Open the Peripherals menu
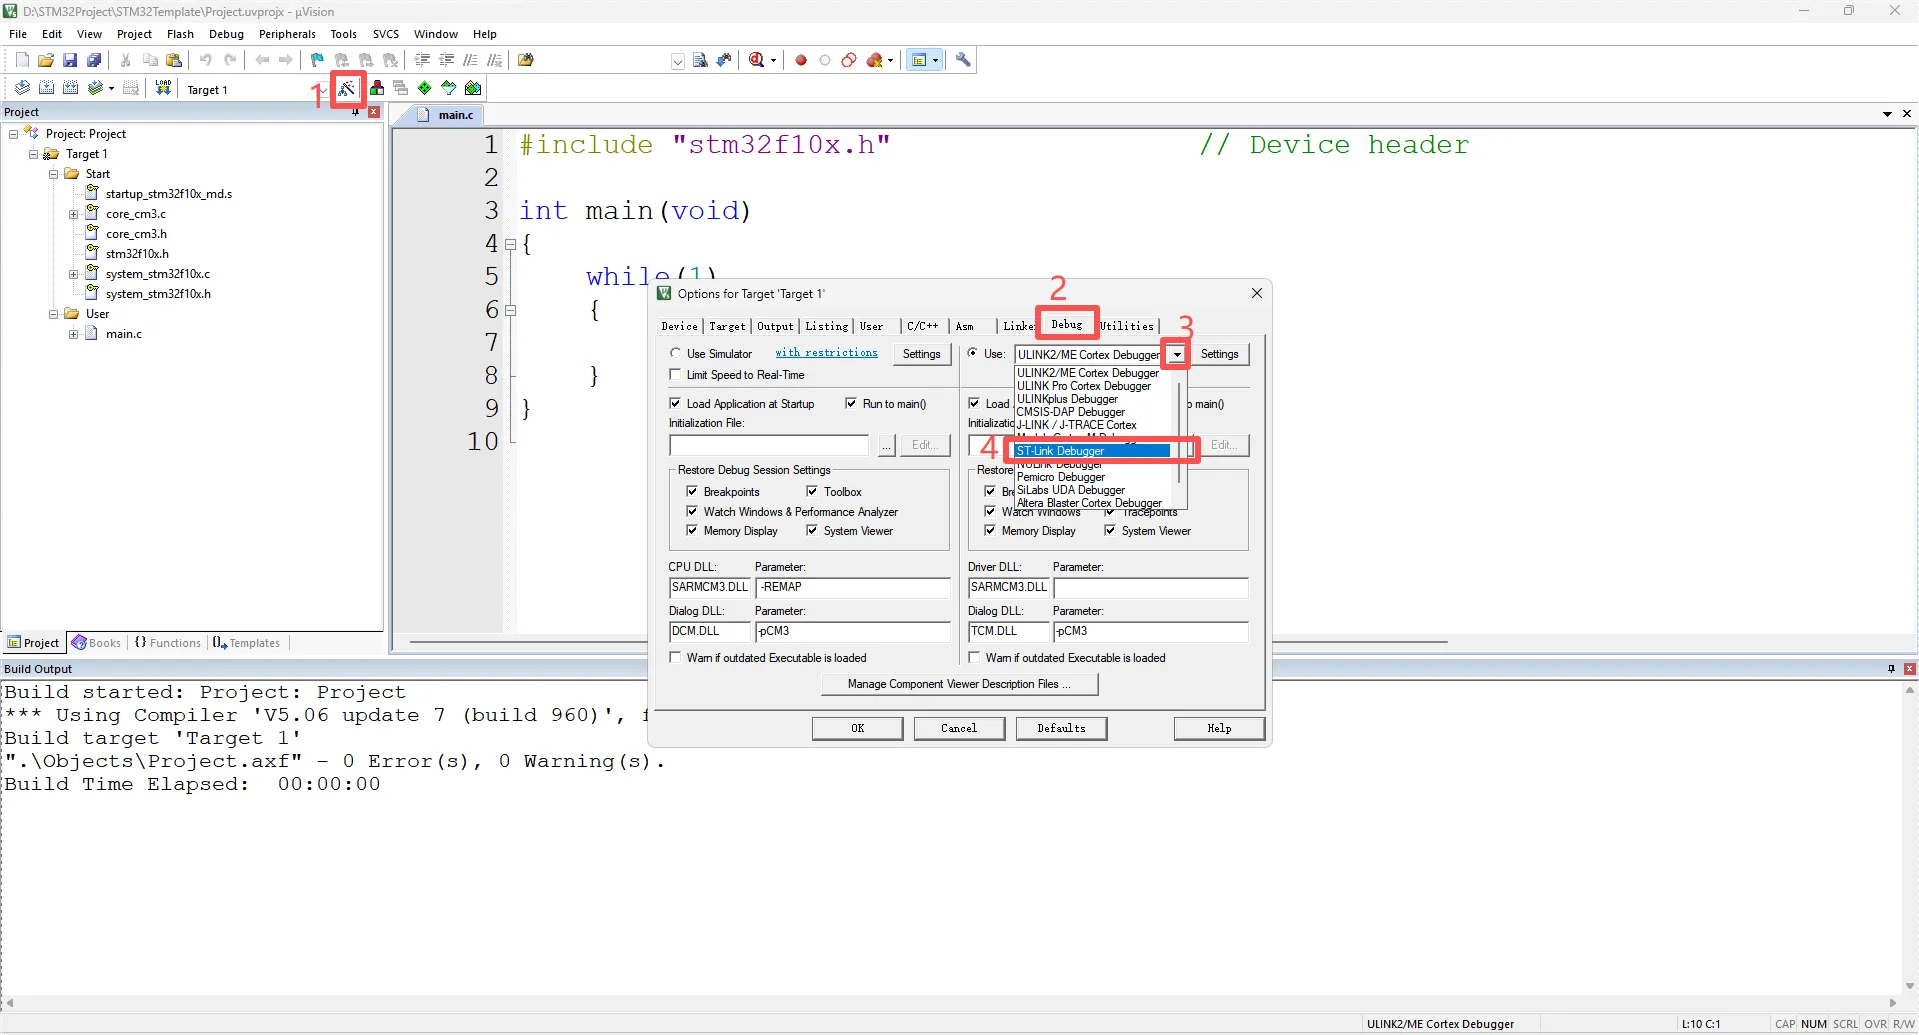The width and height of the screenshot is (1919, 1035). (x=287, y=34)
